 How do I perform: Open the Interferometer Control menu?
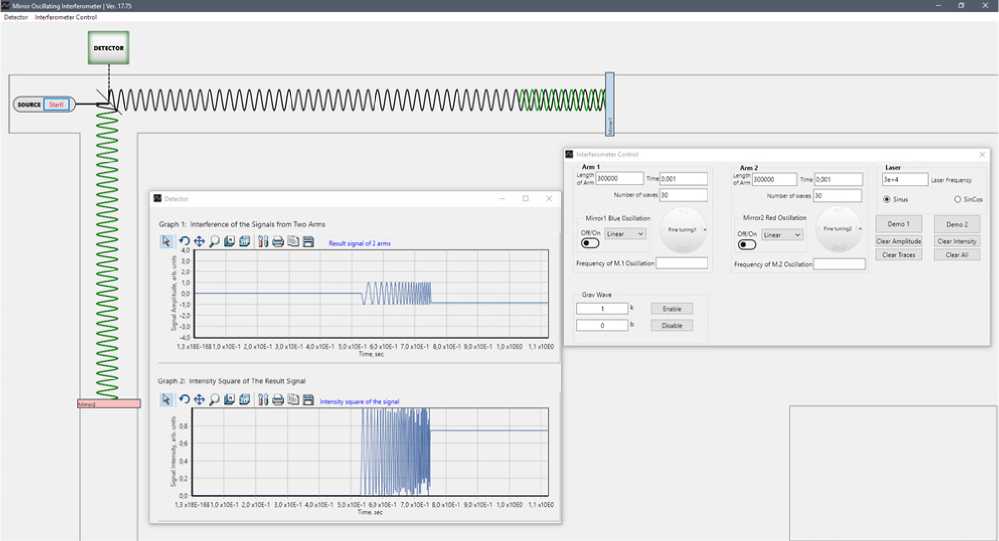coord(66,17)
